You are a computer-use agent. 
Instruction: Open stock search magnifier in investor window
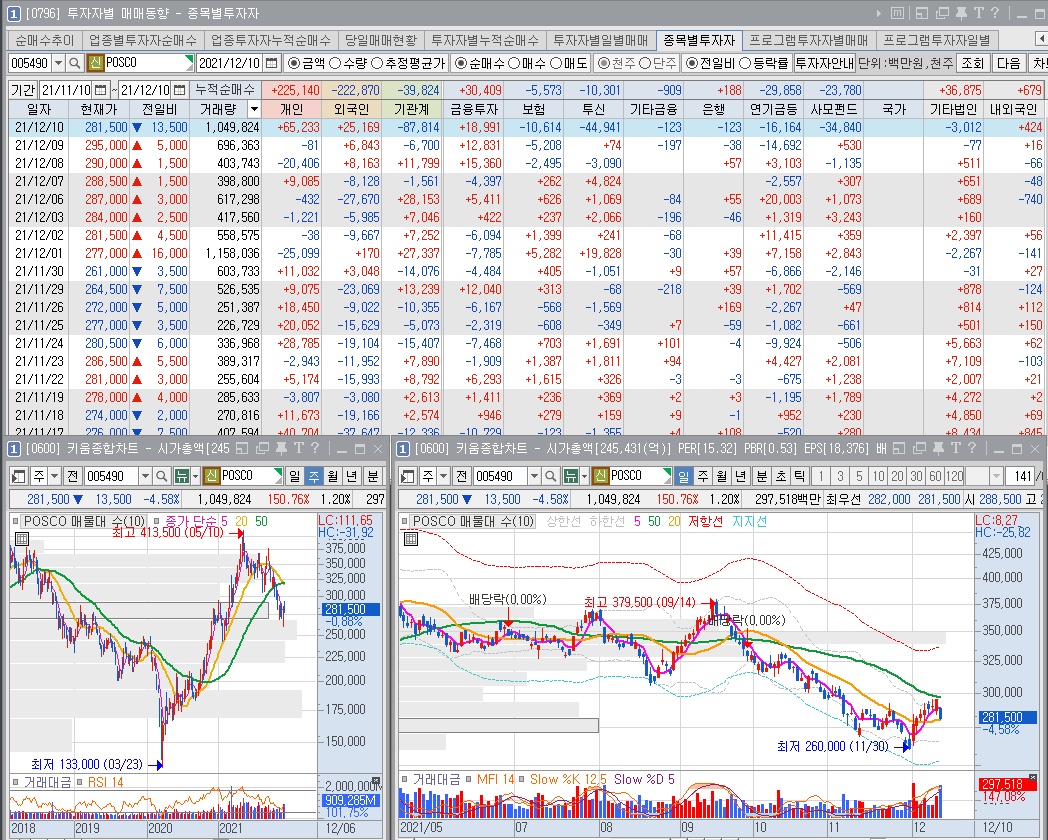[75, 63]
